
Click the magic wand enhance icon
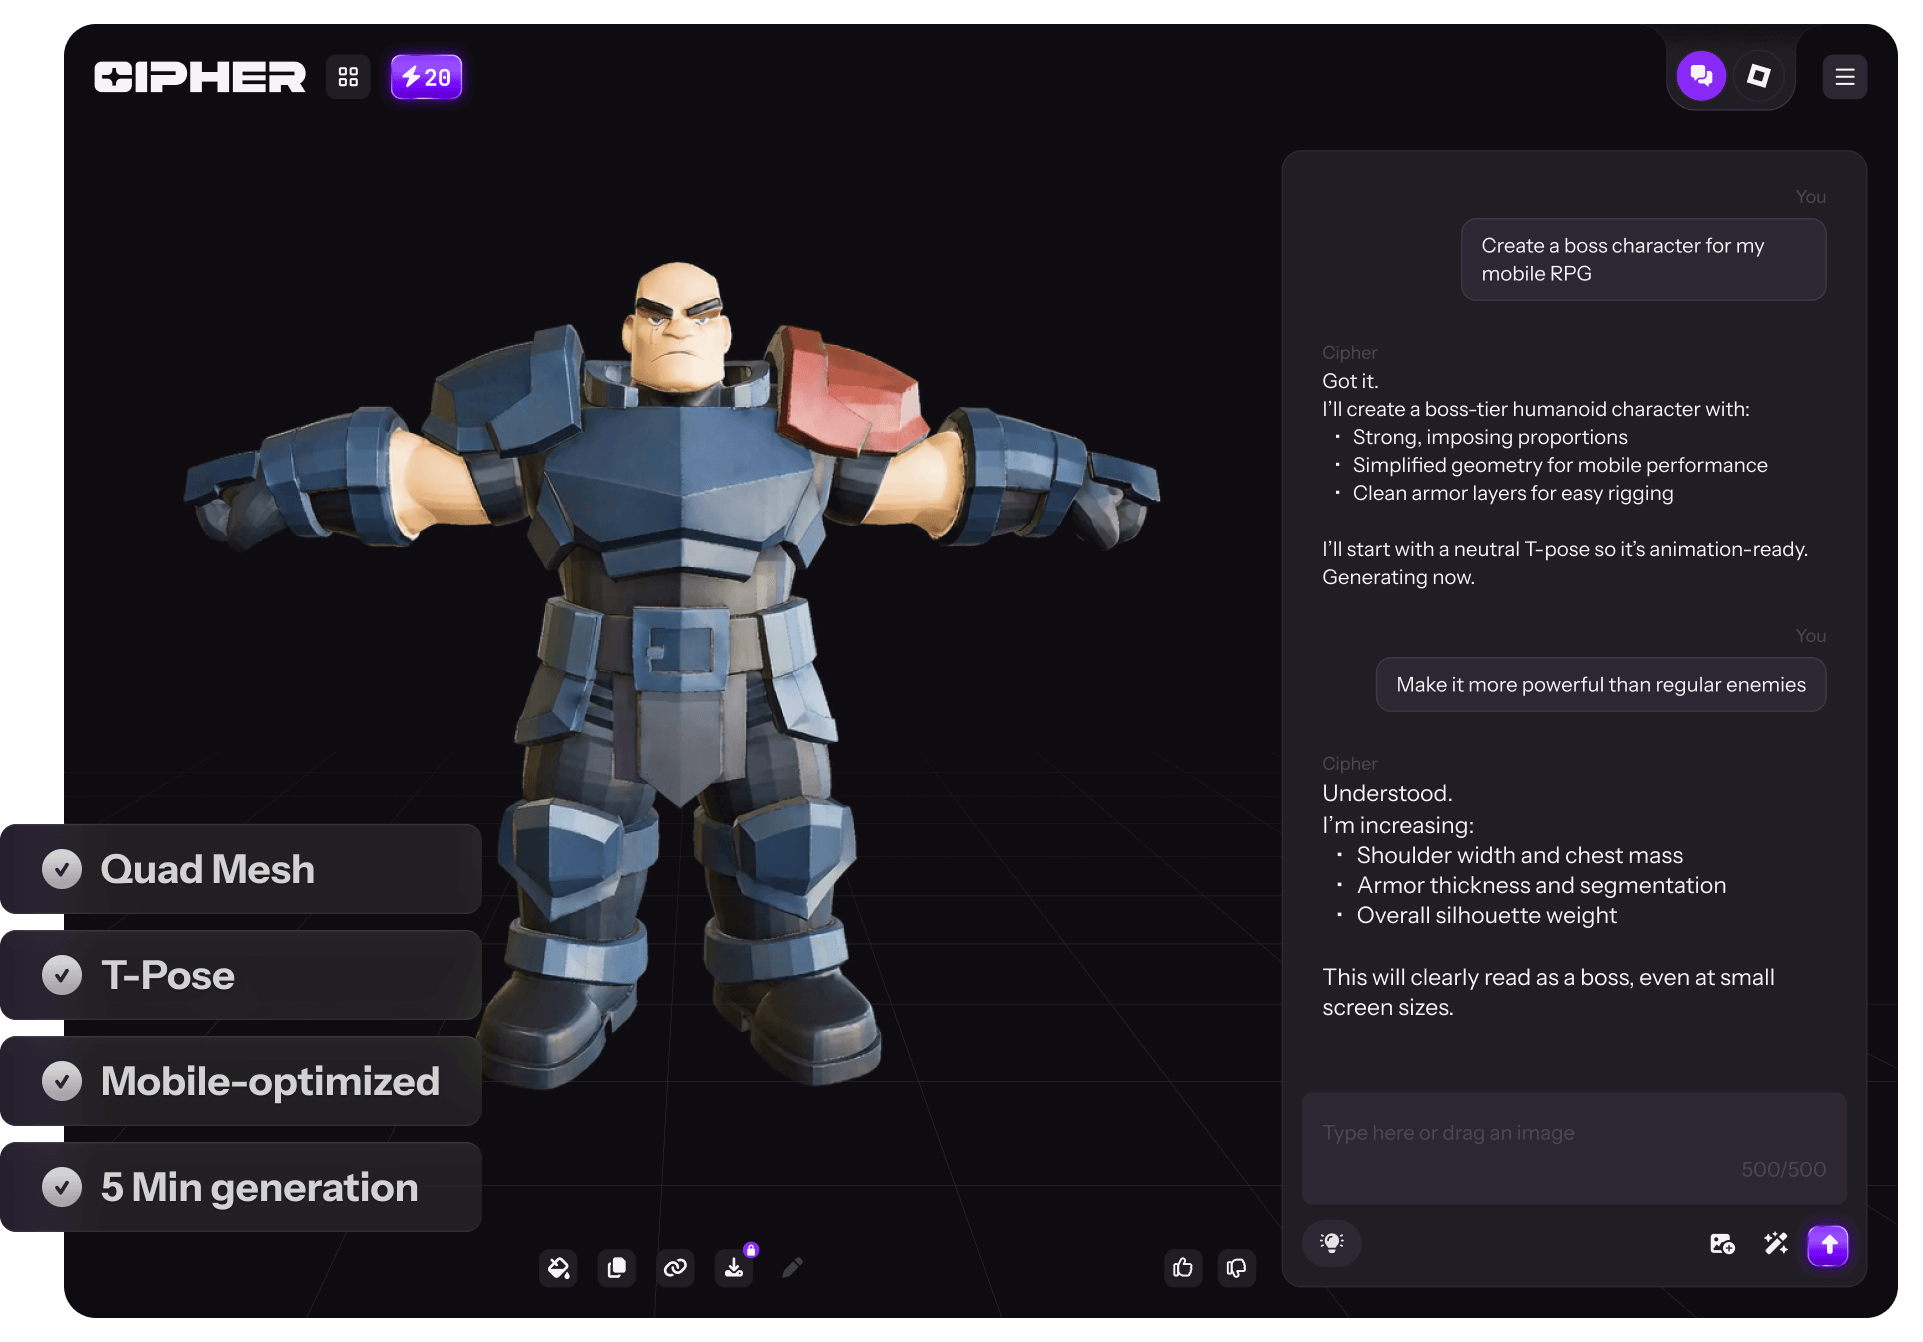click(1776, 1244)
